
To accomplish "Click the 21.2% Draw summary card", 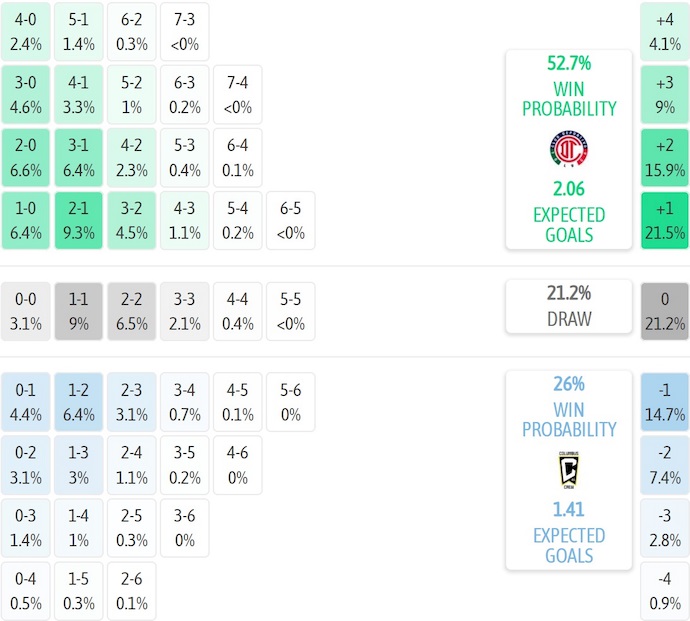I will pos(568,306).
